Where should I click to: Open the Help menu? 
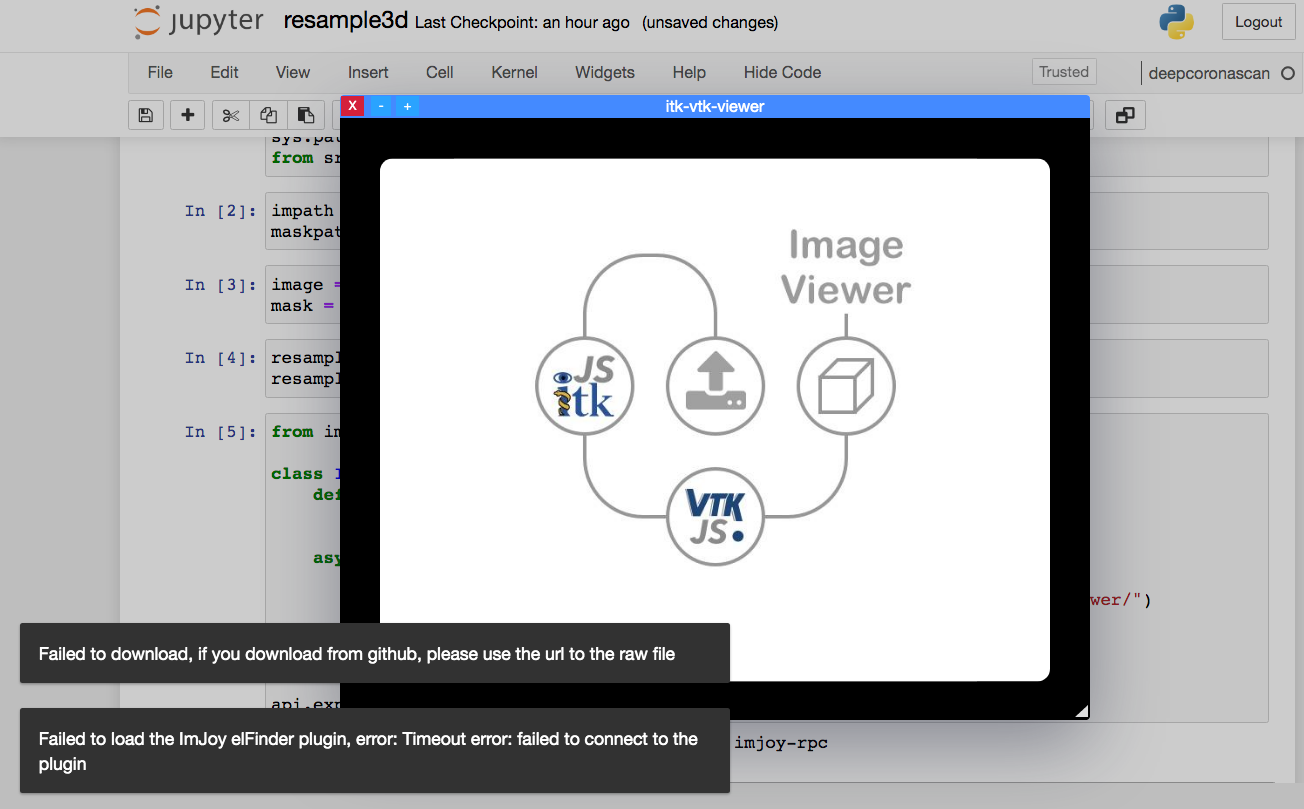689,72
